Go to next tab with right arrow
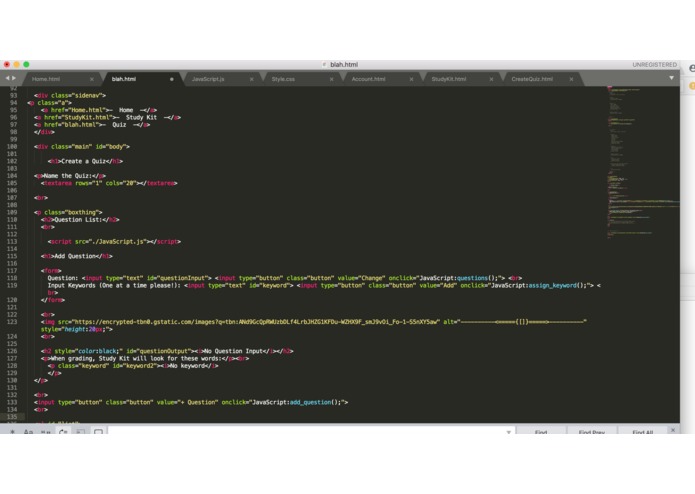The width and height of the screenshot is (695, 494). [14, 78]
